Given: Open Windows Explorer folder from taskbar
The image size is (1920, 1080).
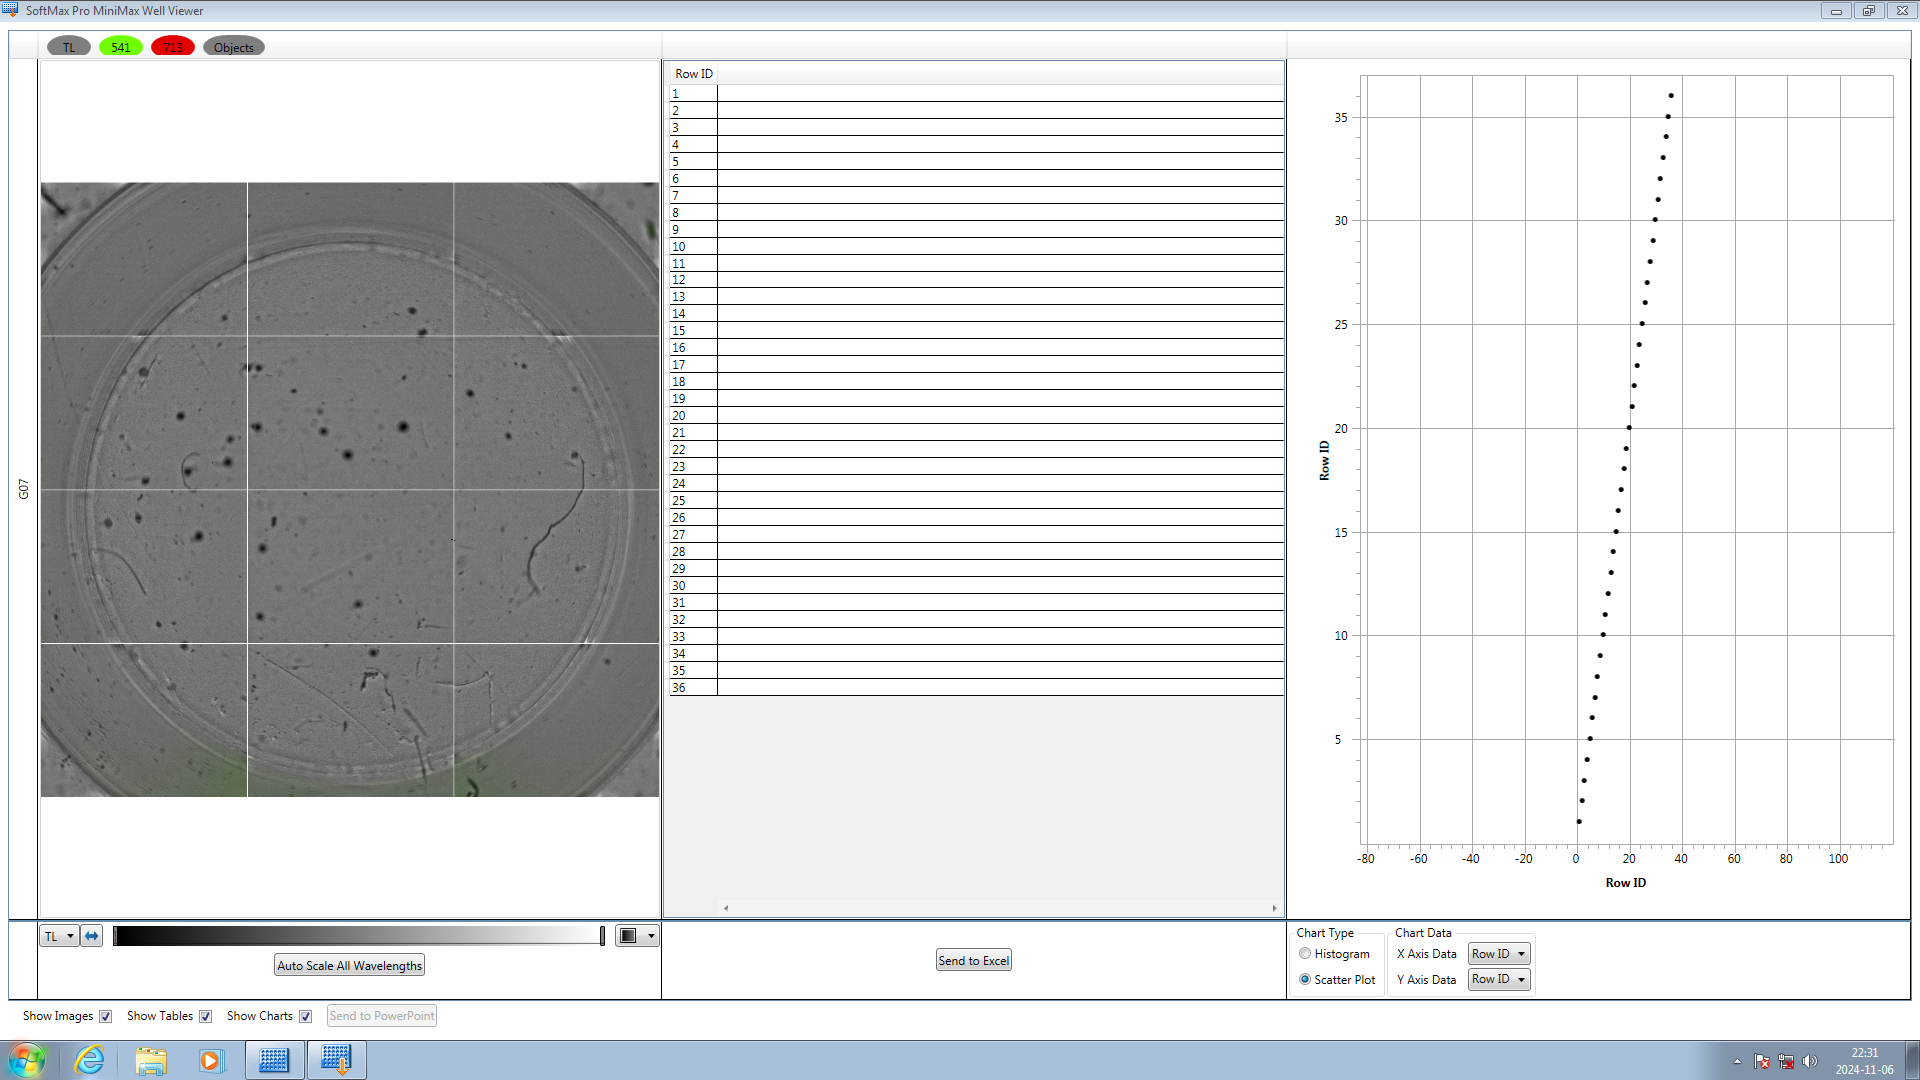Looking at the screenshot, I should pyautogui.click(x=151, y=1060).
